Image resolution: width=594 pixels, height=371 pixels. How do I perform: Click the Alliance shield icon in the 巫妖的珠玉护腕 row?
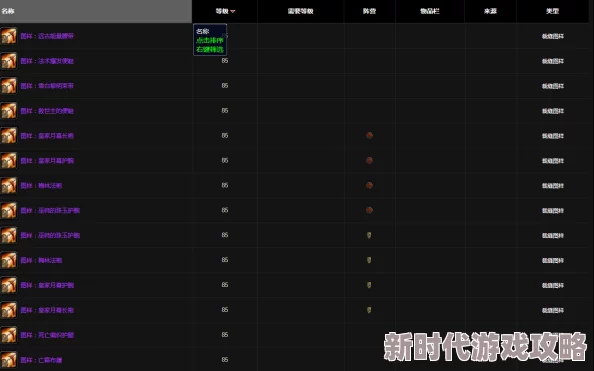click(369, 235)
